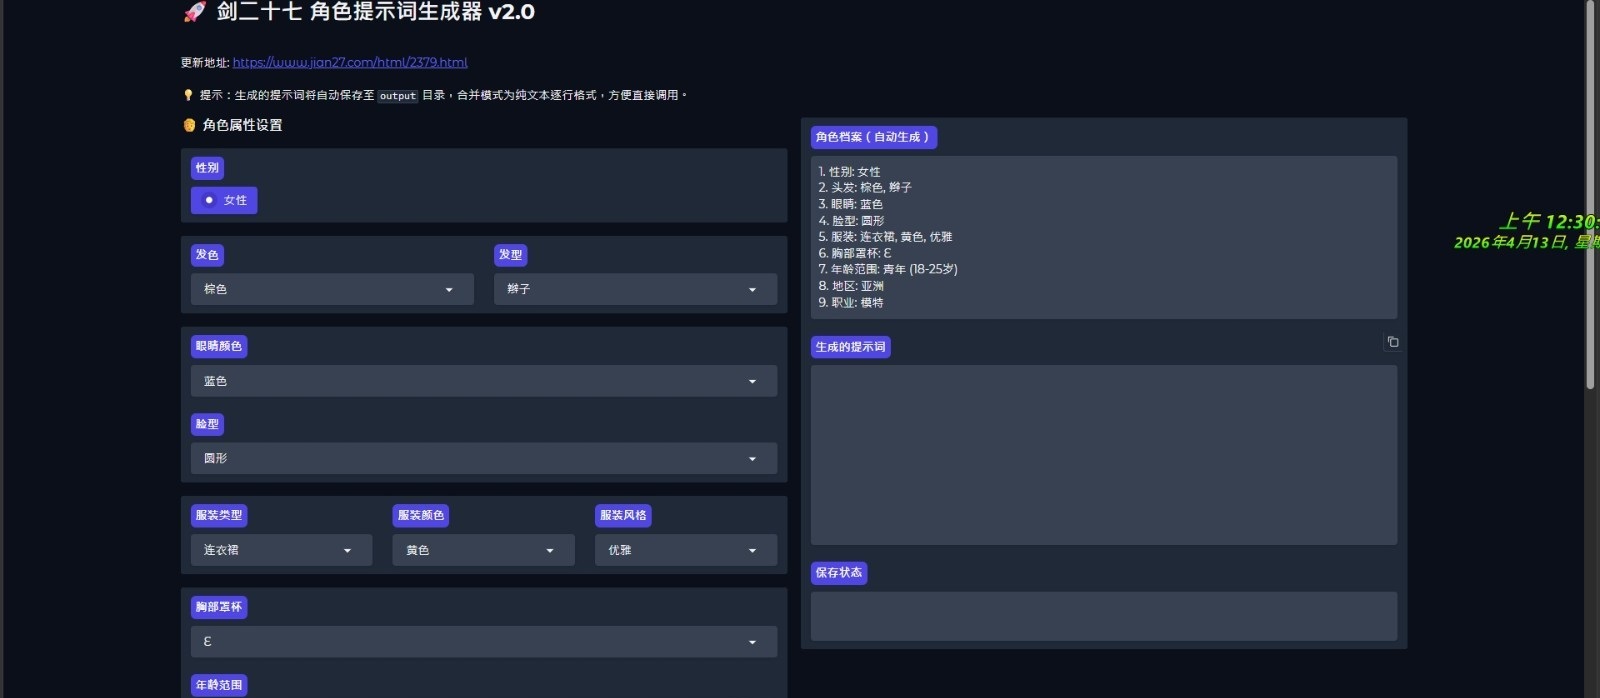The width and height of the screenshot is (1600, 698).
Task: Click the 保存状态 output field
Action: pyautogui.click(x=1104, y=616)
